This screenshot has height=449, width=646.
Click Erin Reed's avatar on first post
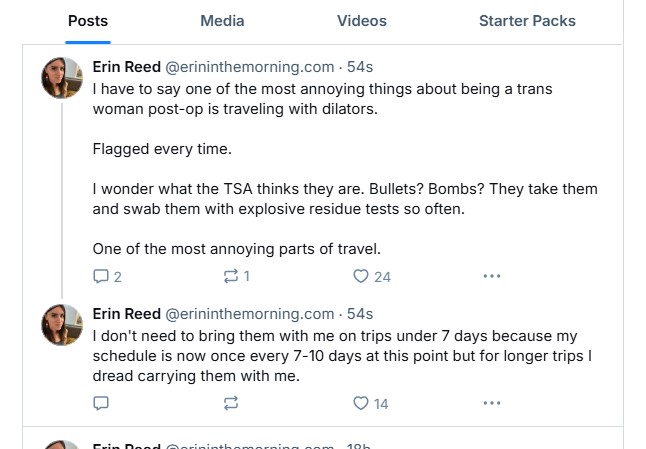[62, 78]
